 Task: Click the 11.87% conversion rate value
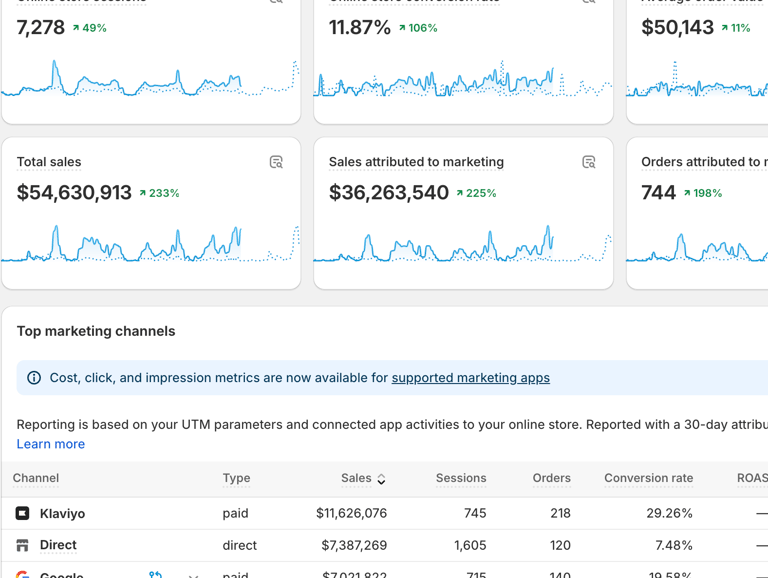click(x=360, y=27)
